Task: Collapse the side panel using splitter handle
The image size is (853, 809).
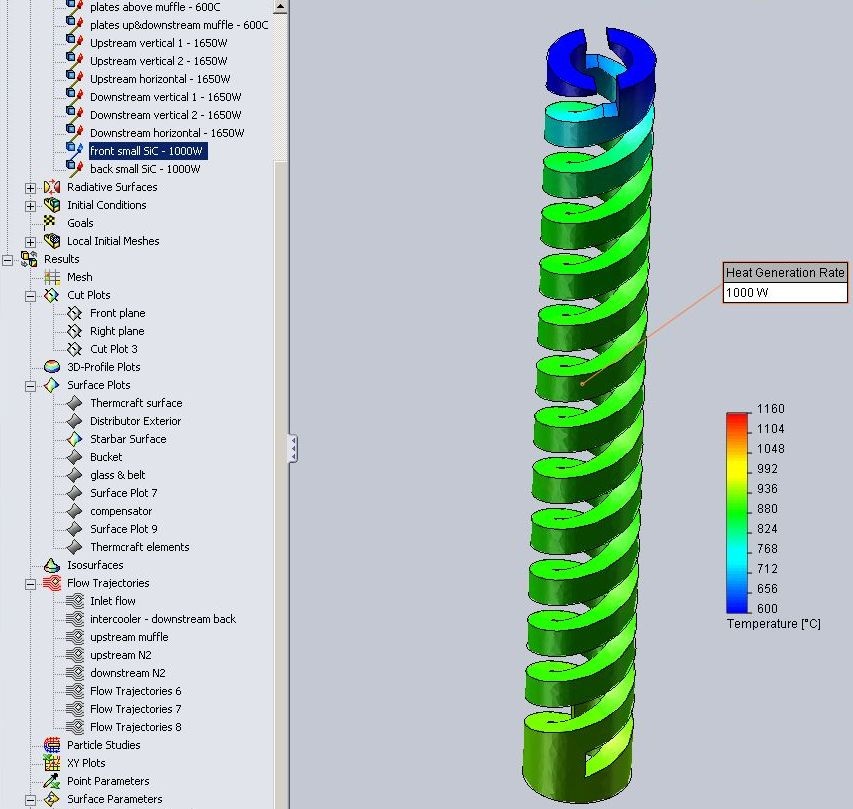Action: point(293,449)
